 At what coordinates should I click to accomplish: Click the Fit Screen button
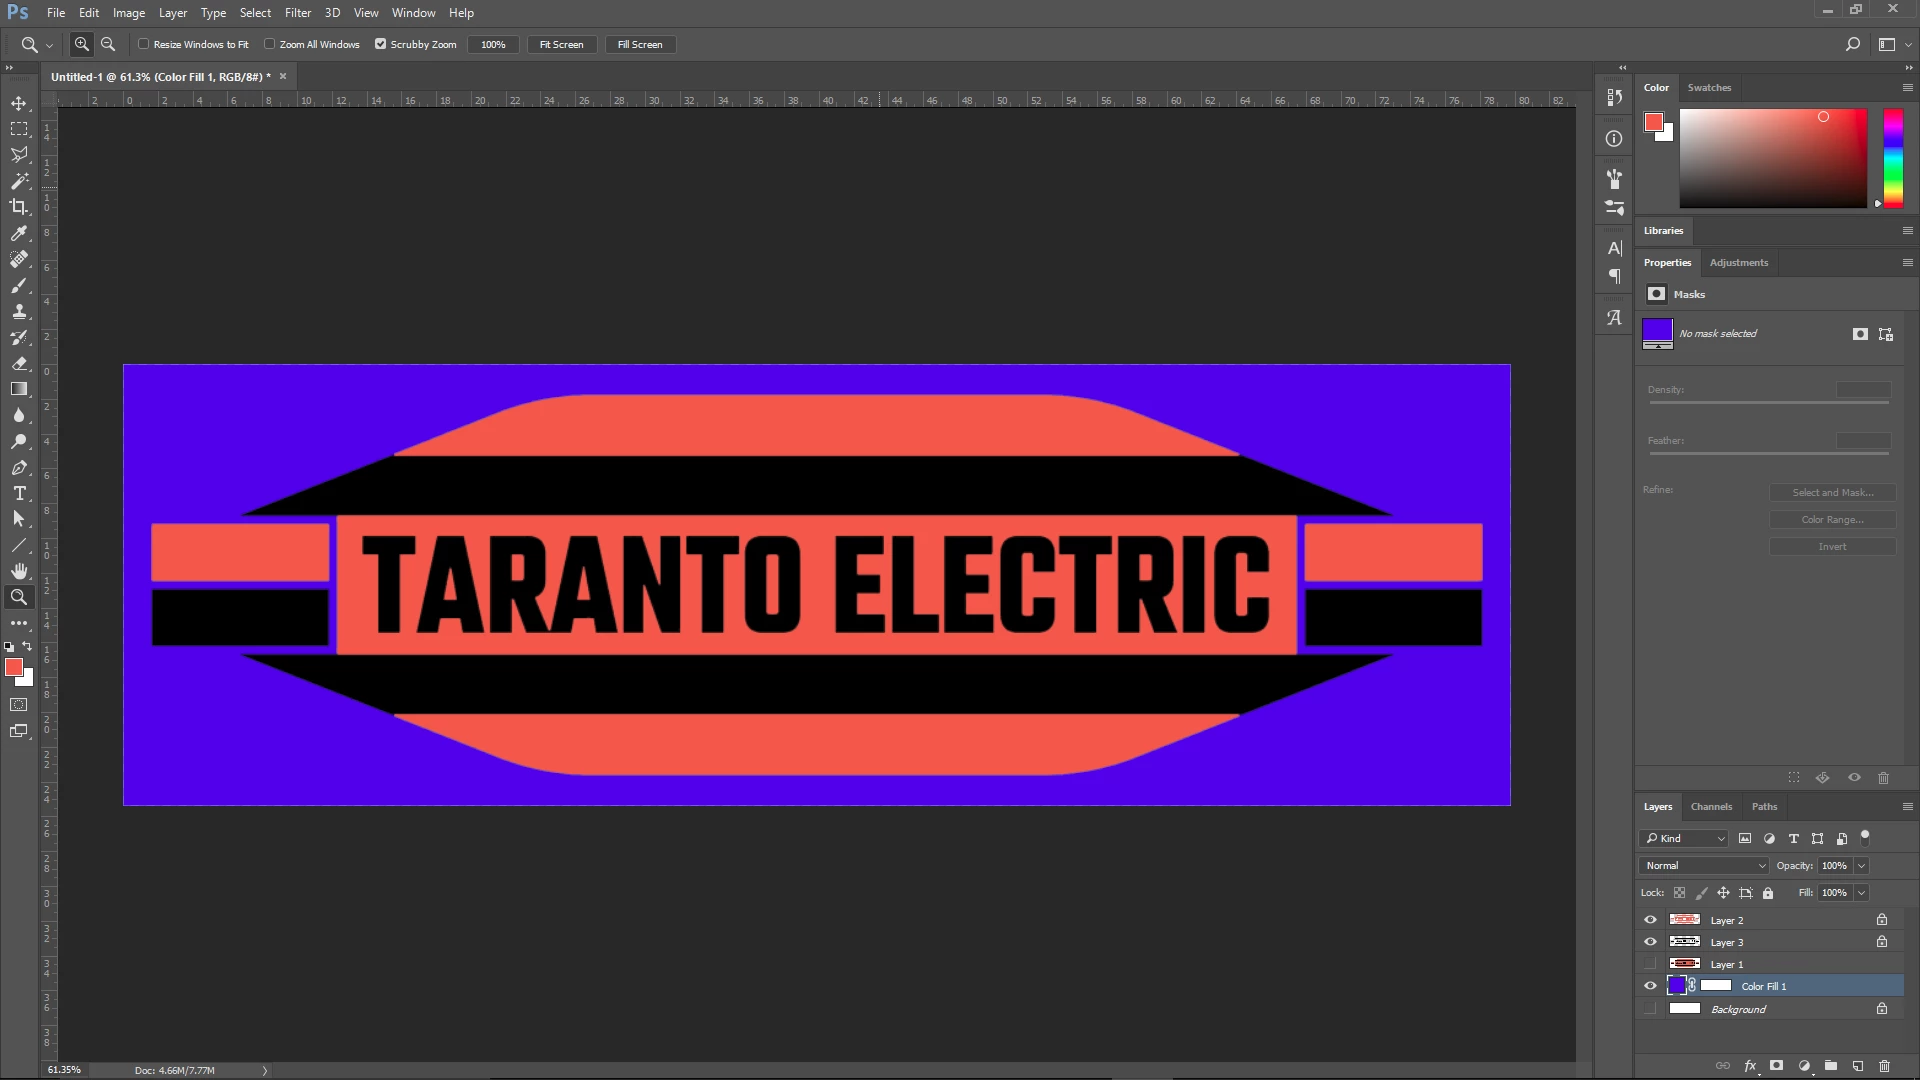[x=561, y=44]
